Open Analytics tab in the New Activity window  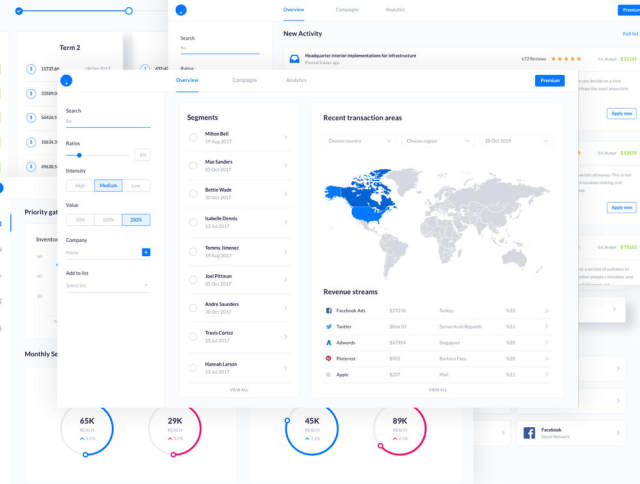[395, 9]
